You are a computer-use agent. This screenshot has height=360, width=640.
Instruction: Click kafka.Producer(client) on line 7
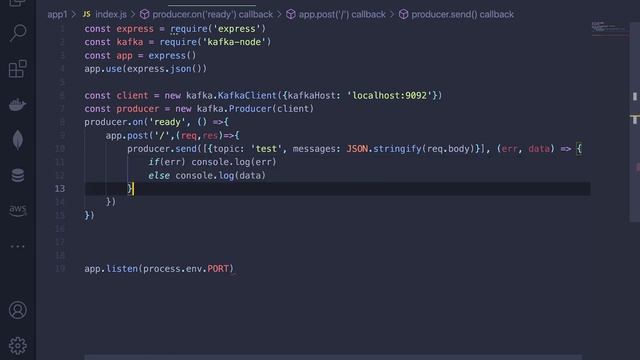pyautogui.click(x=255, y=109)
